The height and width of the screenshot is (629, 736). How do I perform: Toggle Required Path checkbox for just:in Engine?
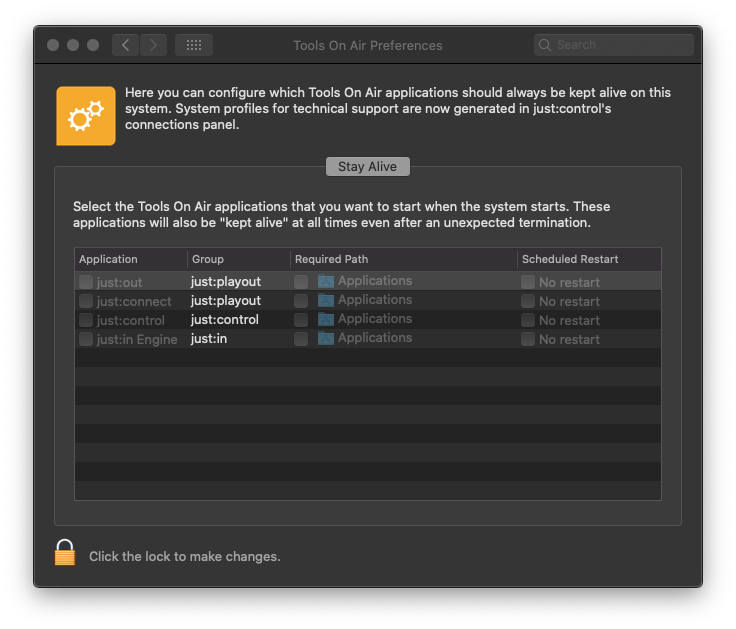point(301,338)
